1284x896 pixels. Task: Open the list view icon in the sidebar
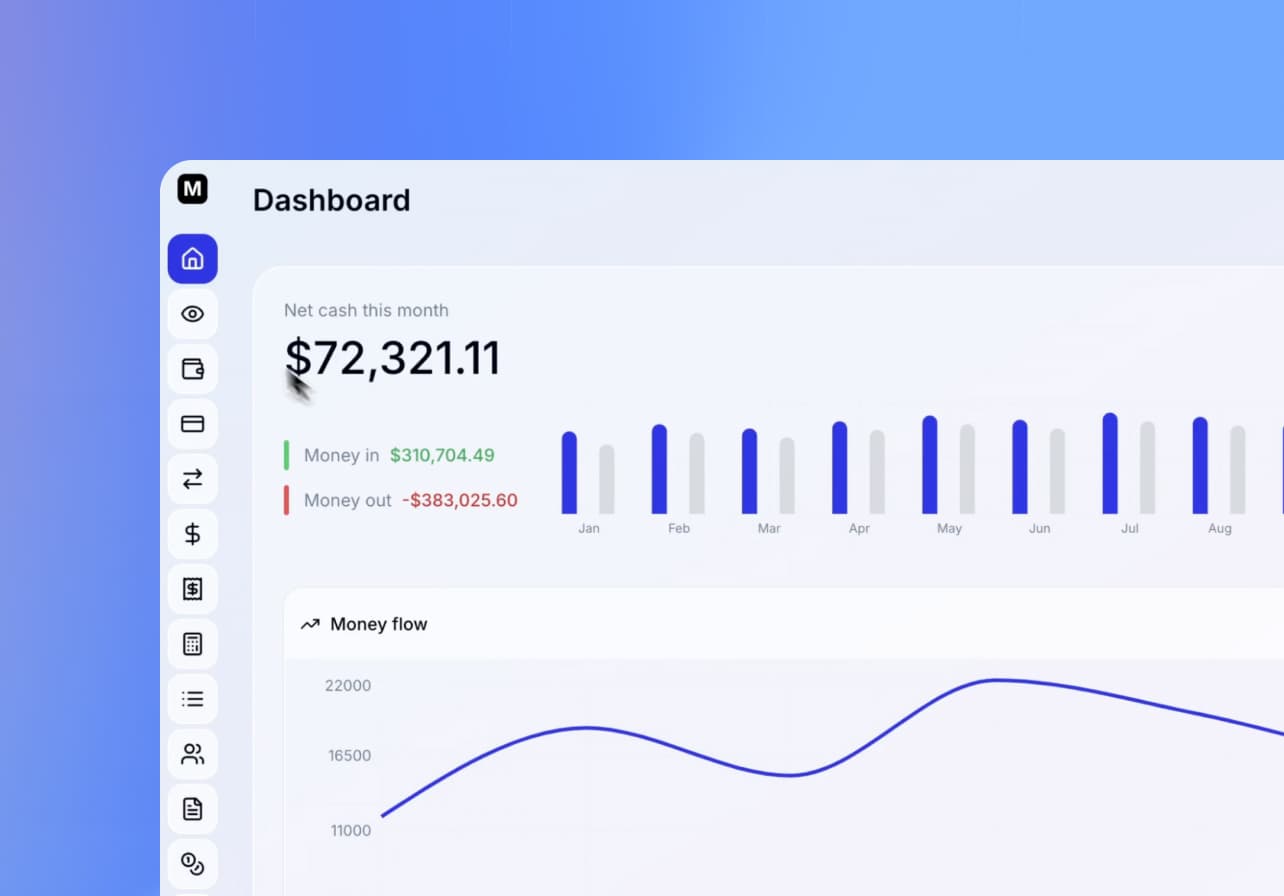tap(192, 698)
